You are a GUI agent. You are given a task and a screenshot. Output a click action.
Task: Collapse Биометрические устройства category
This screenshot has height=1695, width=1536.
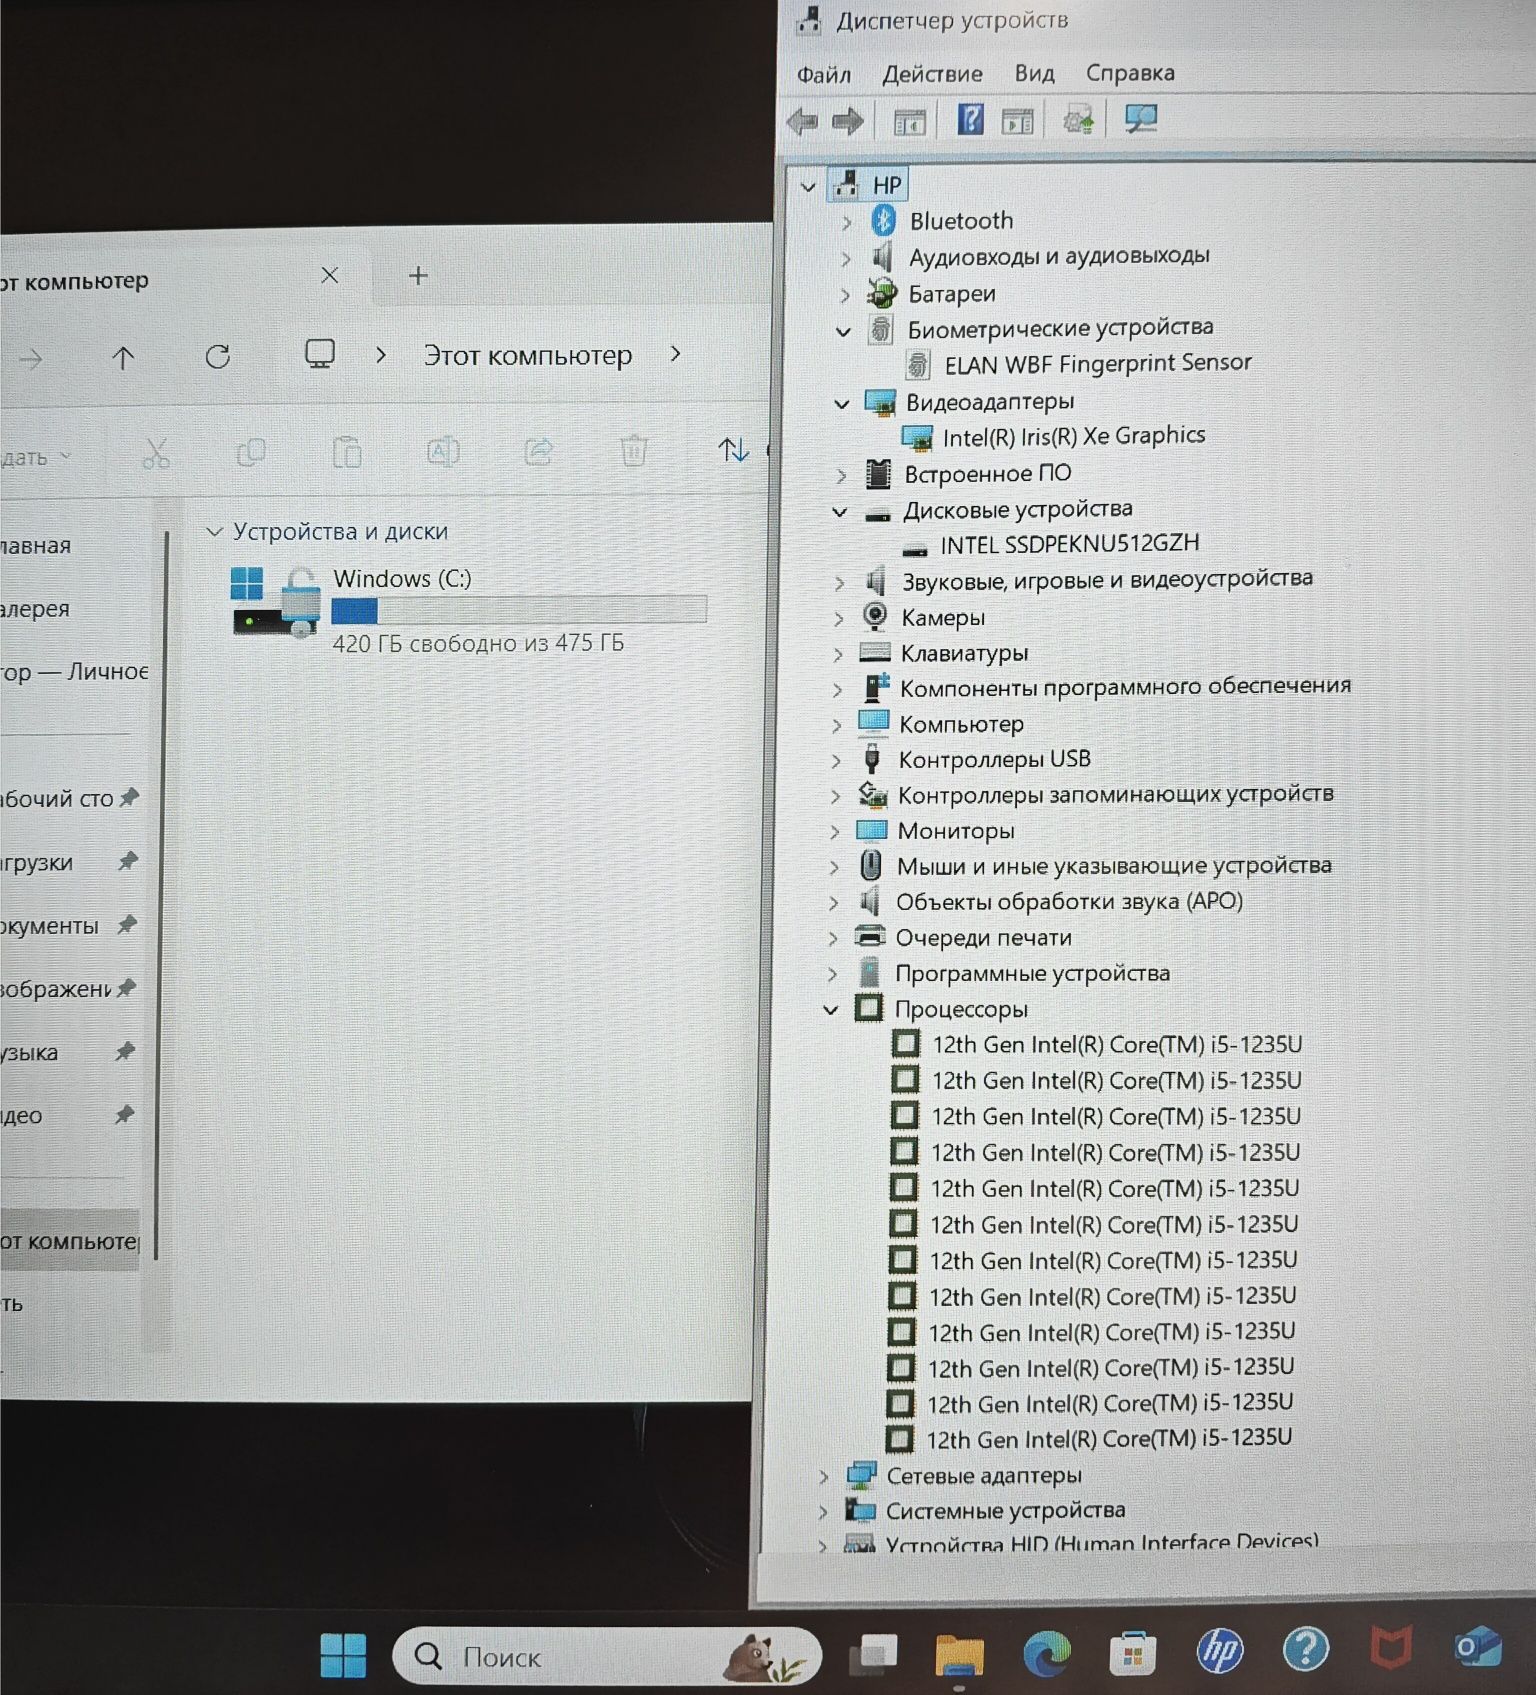(844, 331)
